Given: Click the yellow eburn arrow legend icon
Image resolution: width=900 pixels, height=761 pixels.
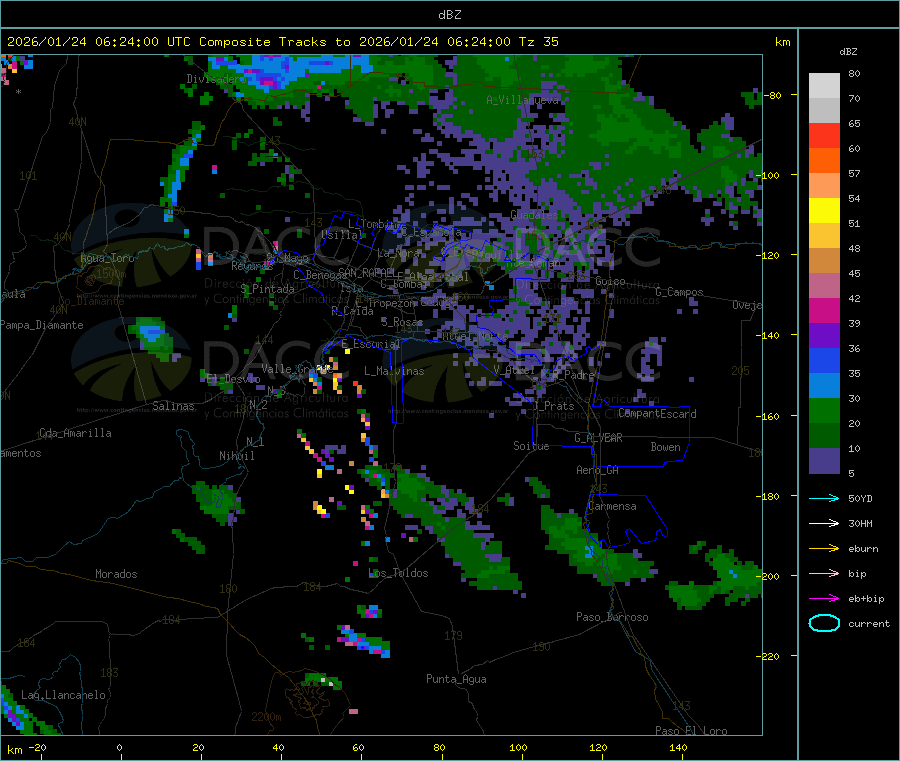Looking at the screenshot, I should click(824, 549).
